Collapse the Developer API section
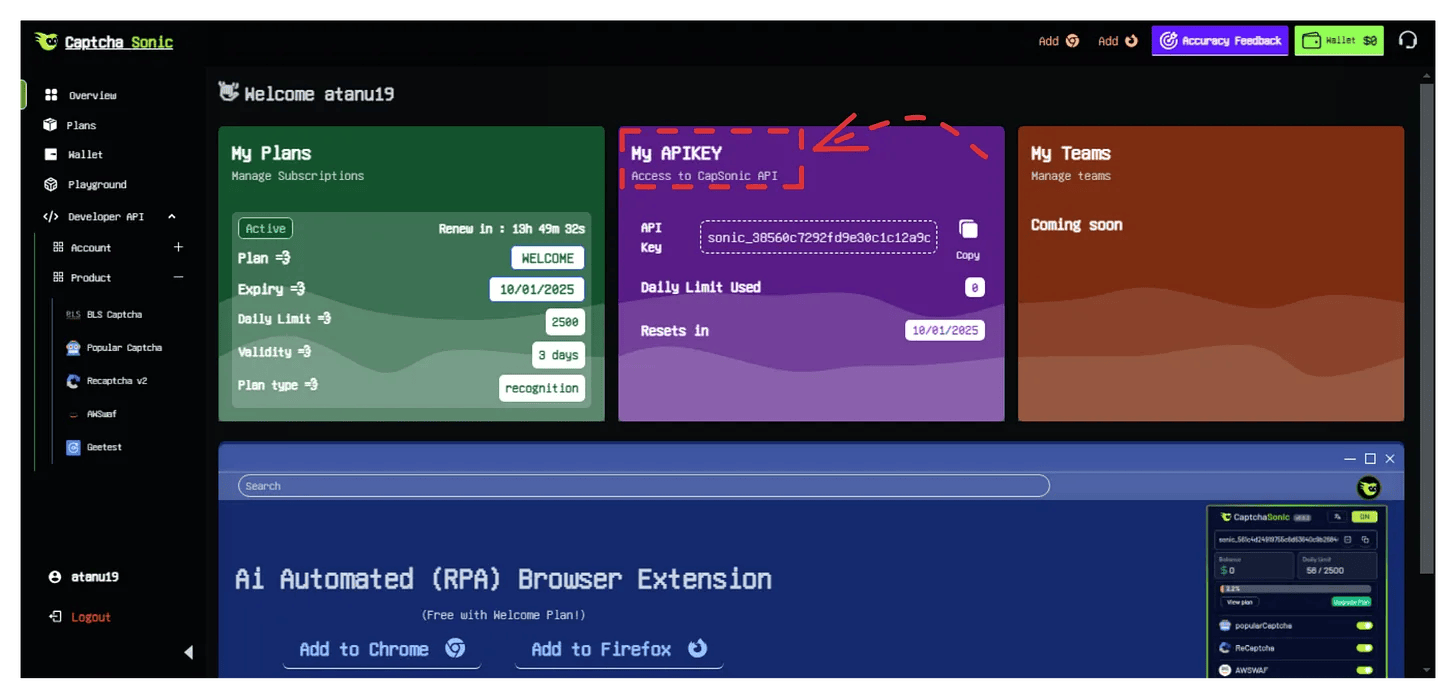Image resolution: width=1456 pixels, height=698 pixels. 171,216
